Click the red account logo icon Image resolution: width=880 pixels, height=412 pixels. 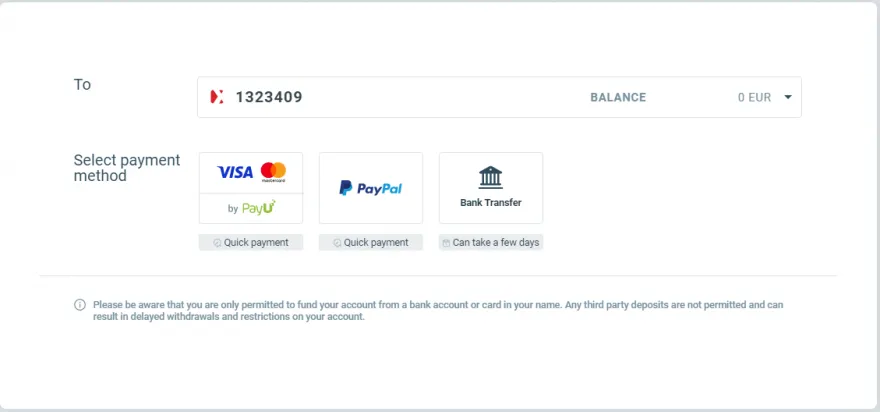[217, 97]
